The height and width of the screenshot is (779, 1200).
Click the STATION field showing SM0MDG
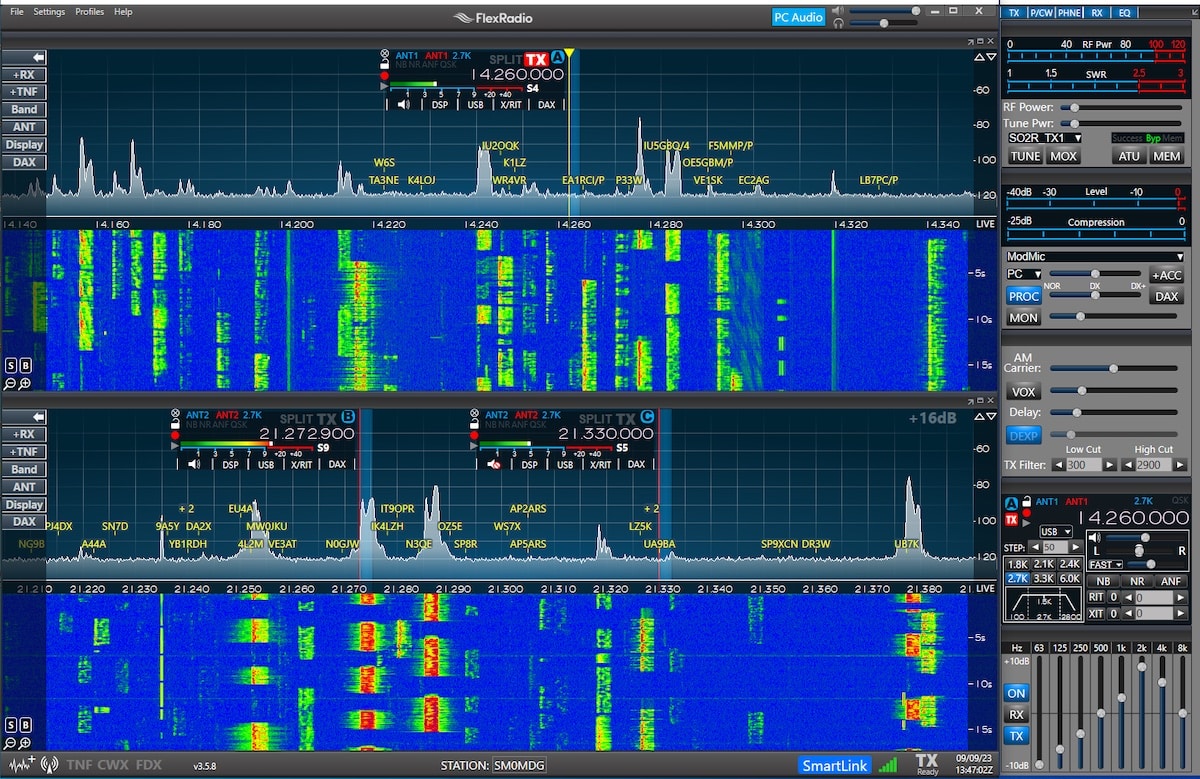(517, 764)
